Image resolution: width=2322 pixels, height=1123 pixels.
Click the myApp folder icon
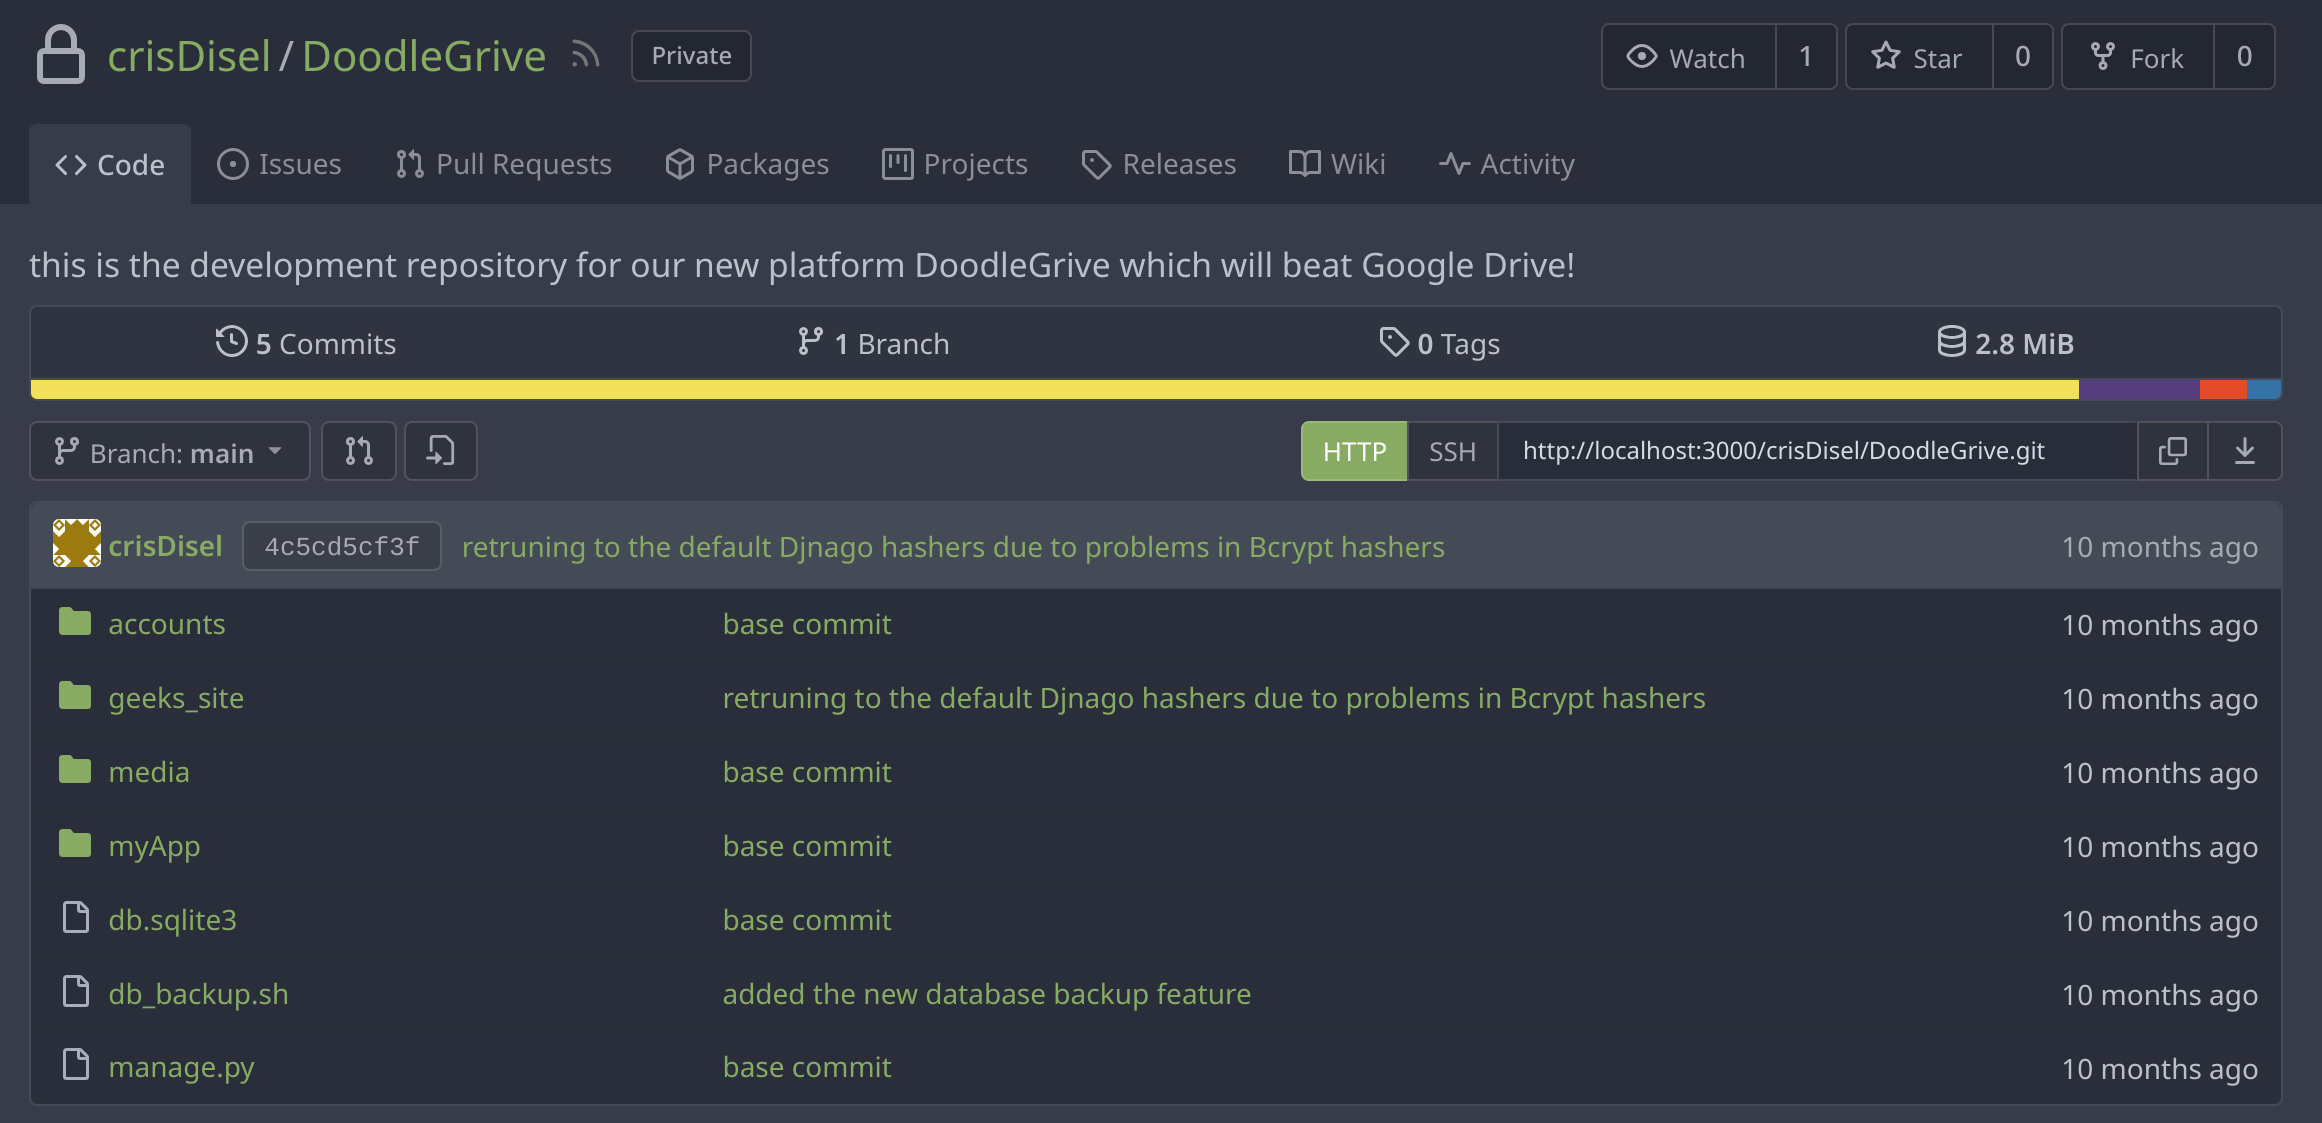[x=75, y=844]
